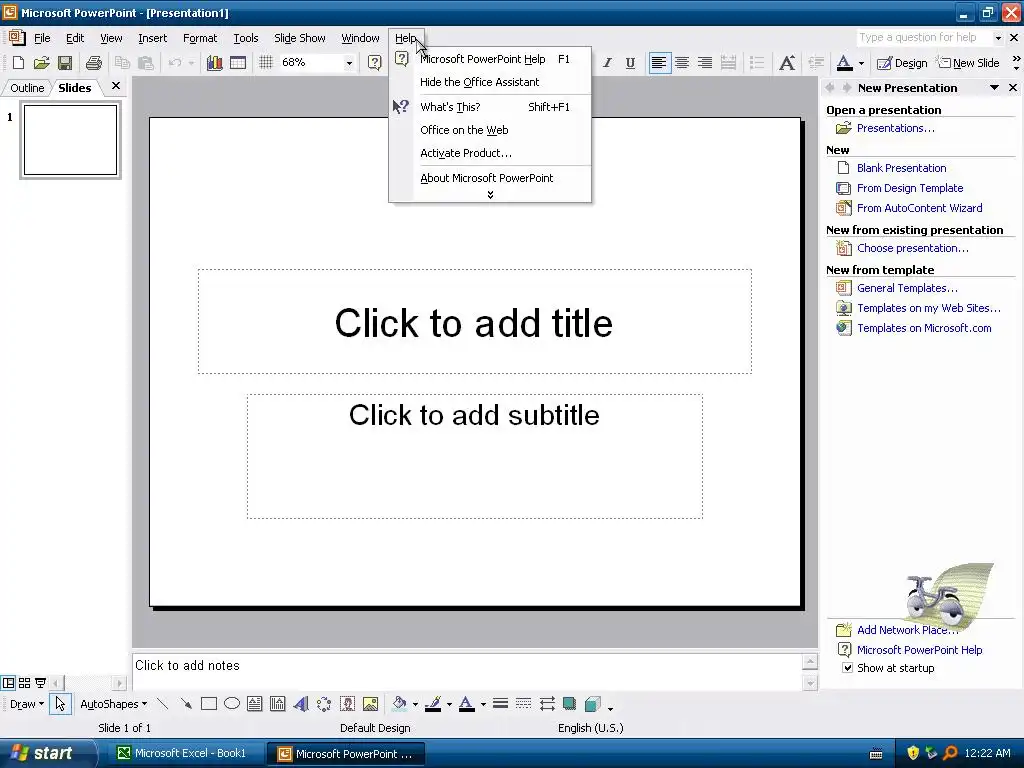The image size is (1024, 768).
Task: Start Slide Show from view icon
Action: [40, 683]
